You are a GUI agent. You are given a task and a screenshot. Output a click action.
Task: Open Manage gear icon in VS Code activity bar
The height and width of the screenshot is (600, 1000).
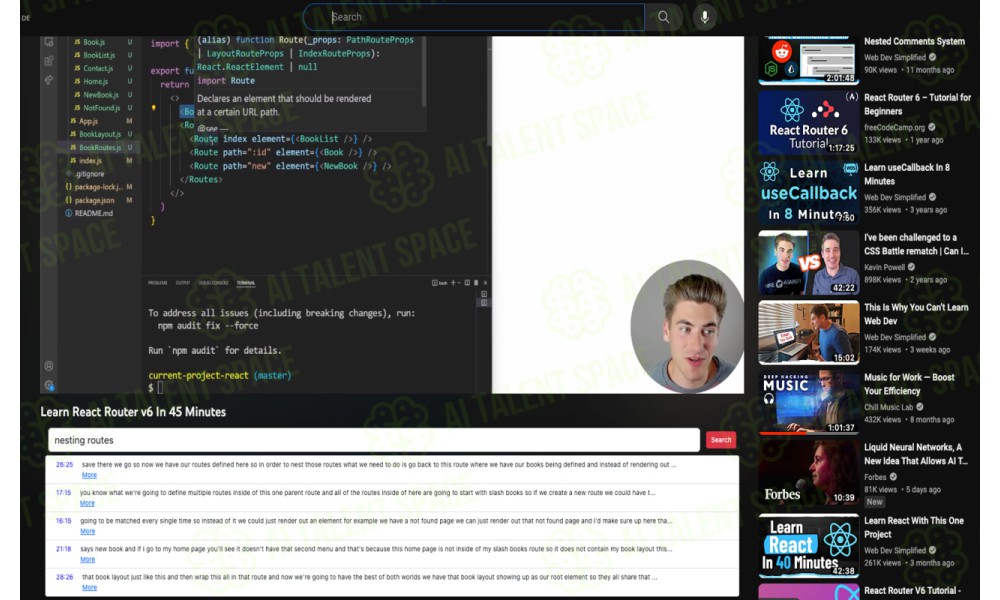click(x=49, y=385)
